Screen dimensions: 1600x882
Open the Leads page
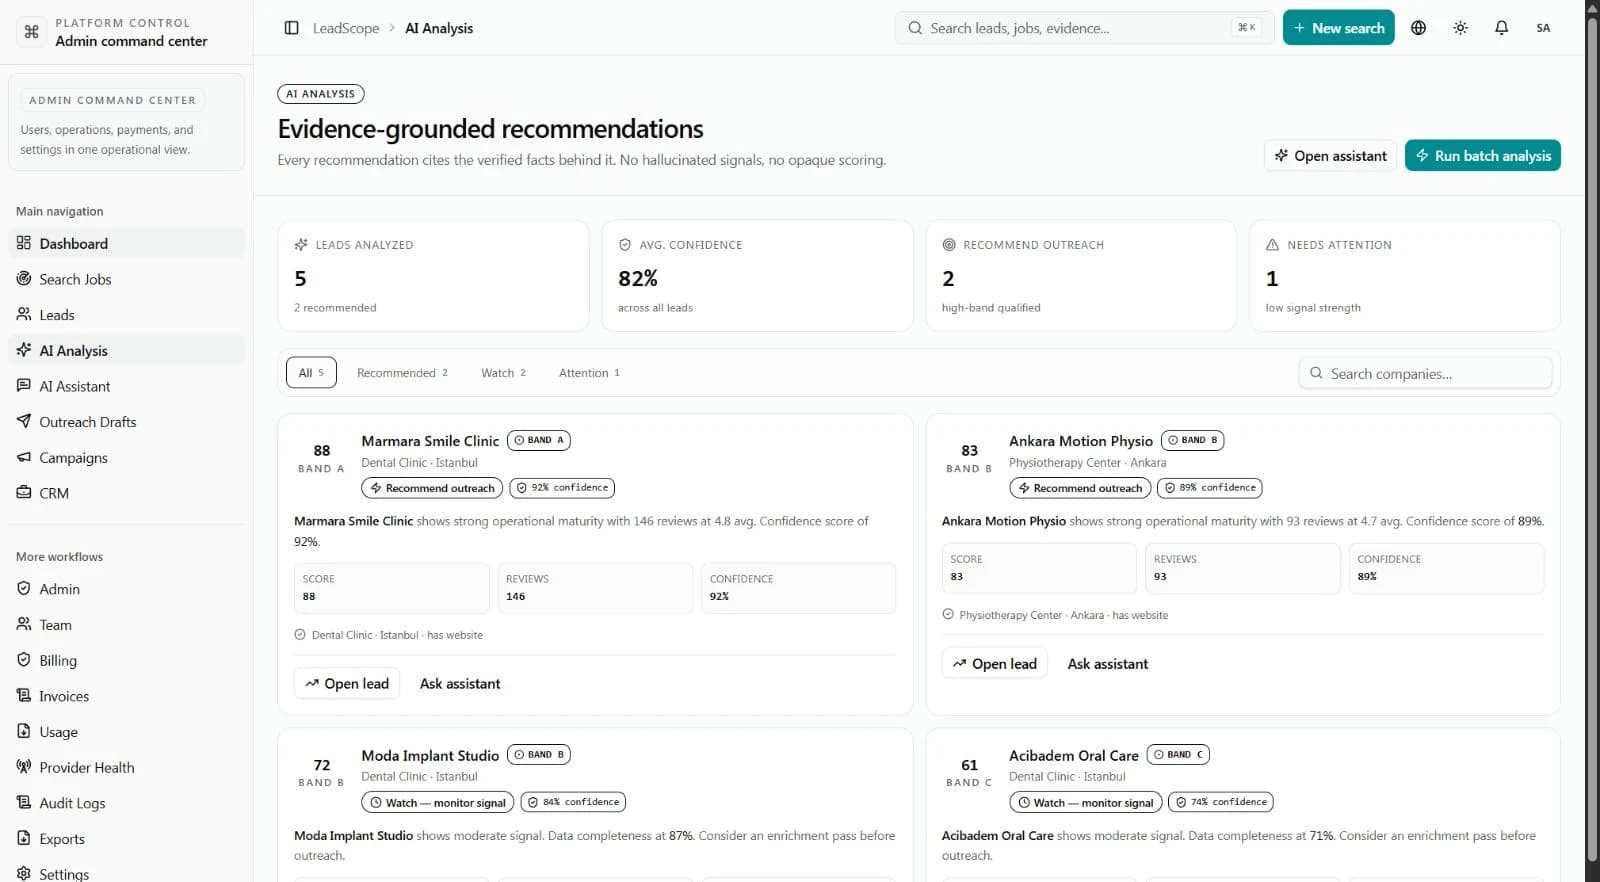tap(126, 315)
